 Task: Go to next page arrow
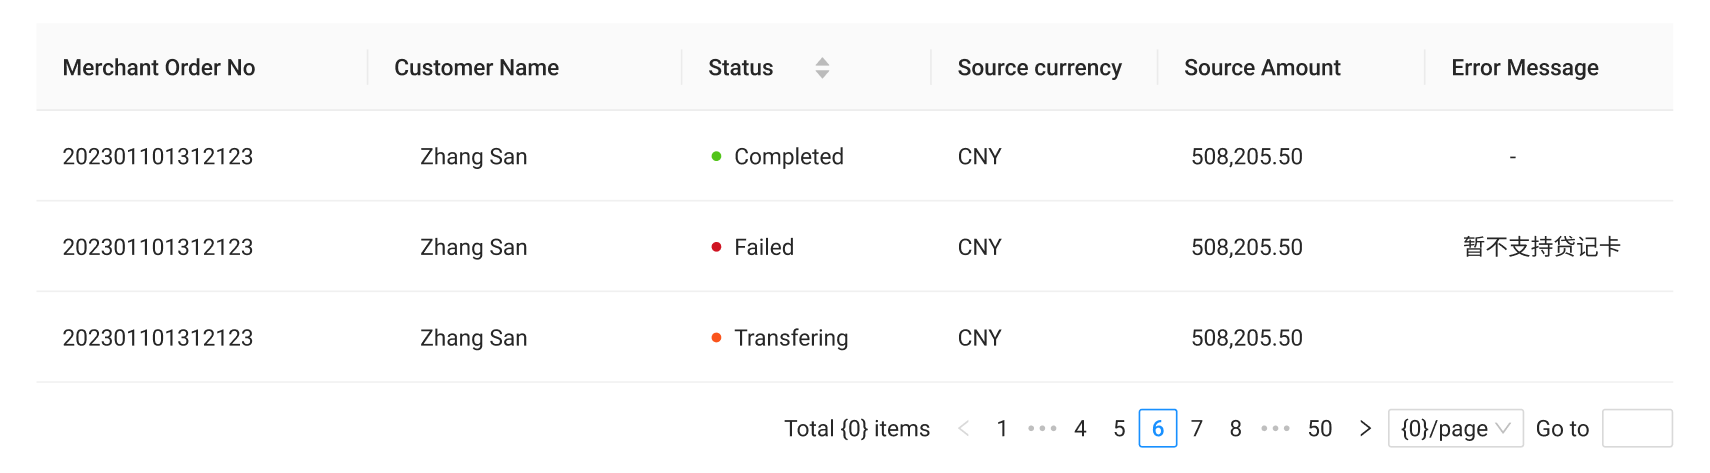click(x=1365, y=429)
